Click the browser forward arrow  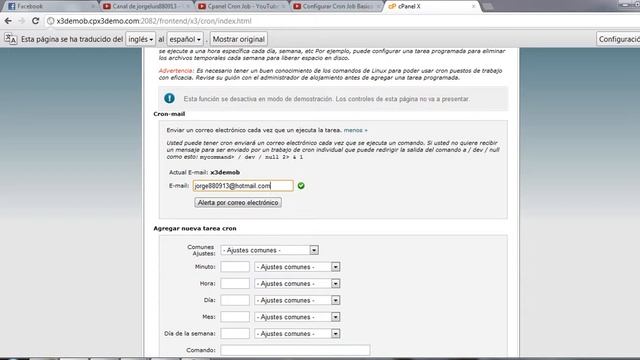(22, 21)
